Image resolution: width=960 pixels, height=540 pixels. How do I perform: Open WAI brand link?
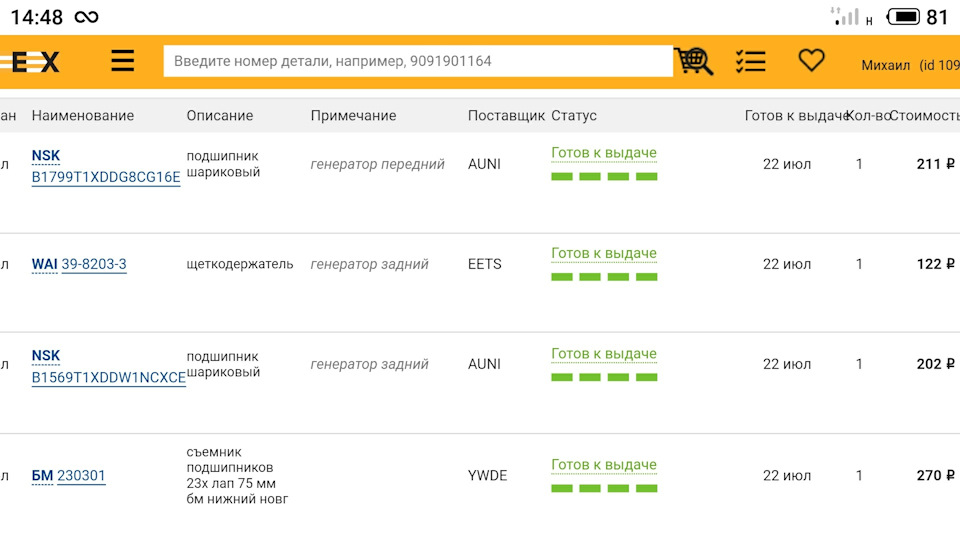[x=44, y=265]
